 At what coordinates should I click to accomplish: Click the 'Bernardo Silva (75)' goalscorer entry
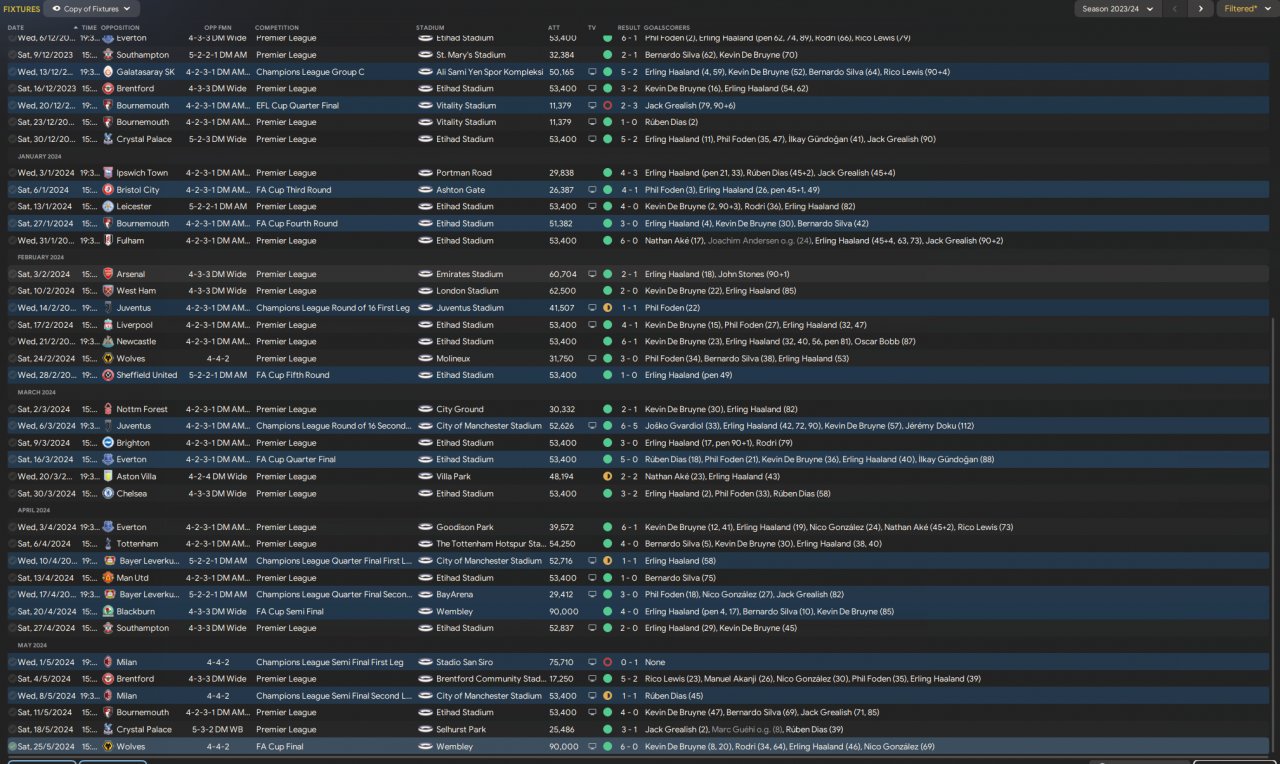(x=679, y=578)
